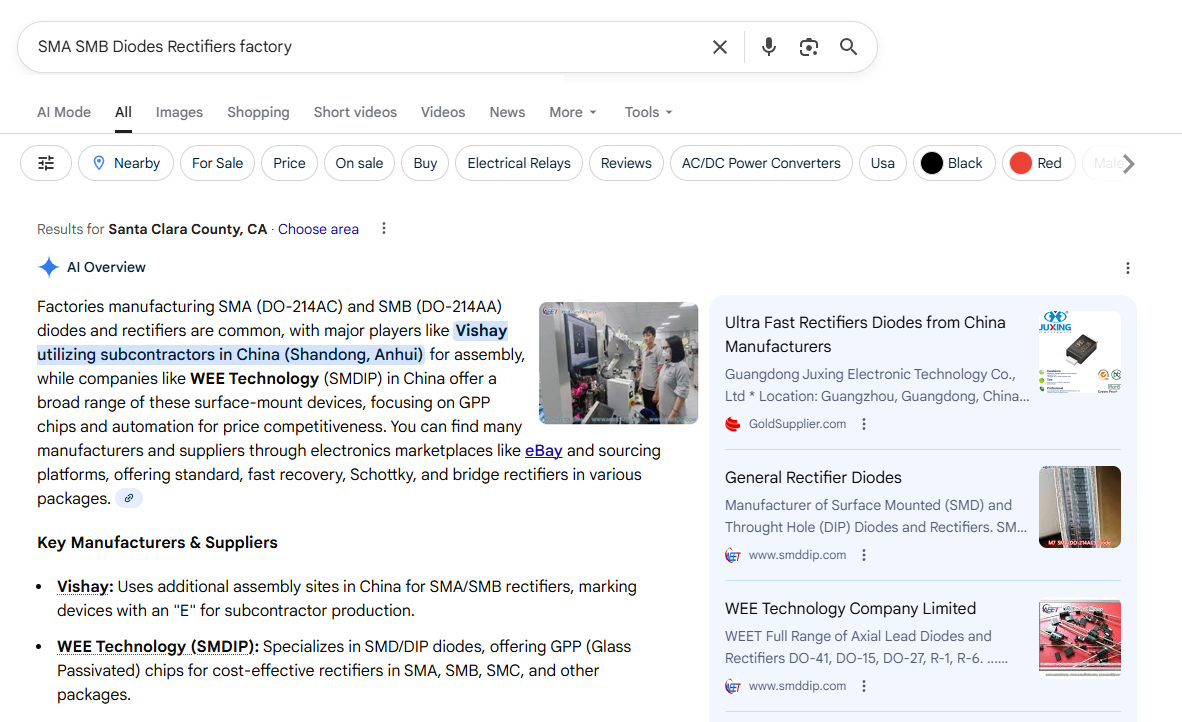Viewport: 1182px width, 722px height.
Task: Click the AI Overview sparkle icon
Action: click(x=48, y=267)
